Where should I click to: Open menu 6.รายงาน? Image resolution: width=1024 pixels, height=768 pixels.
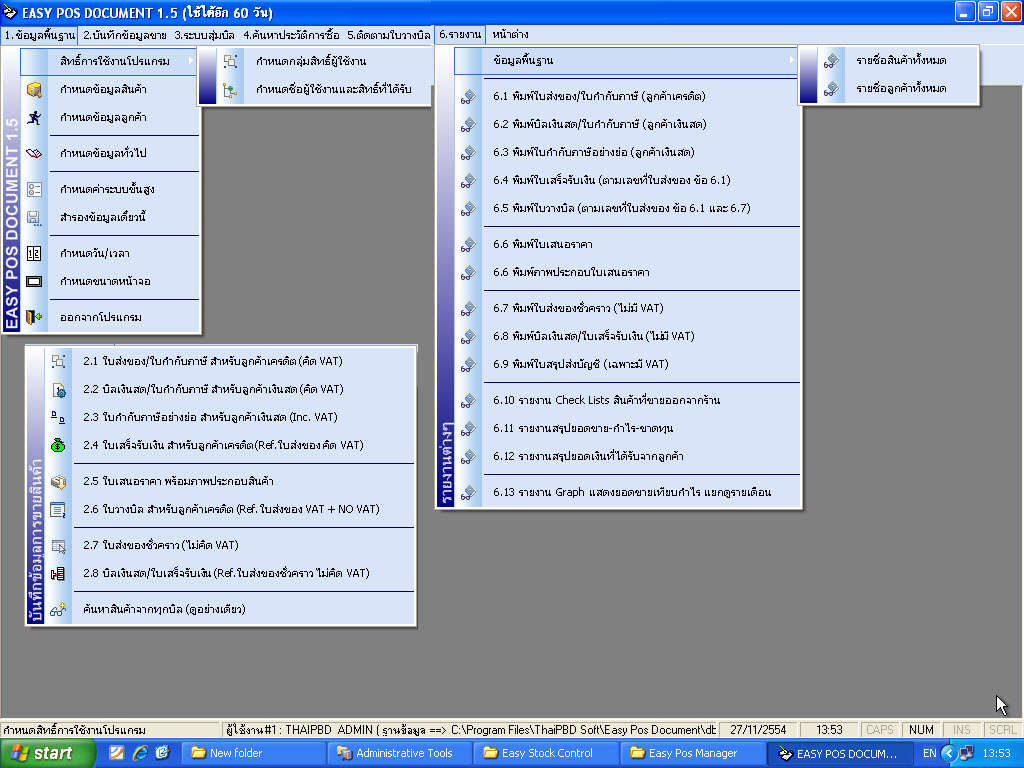coord(460,35)
